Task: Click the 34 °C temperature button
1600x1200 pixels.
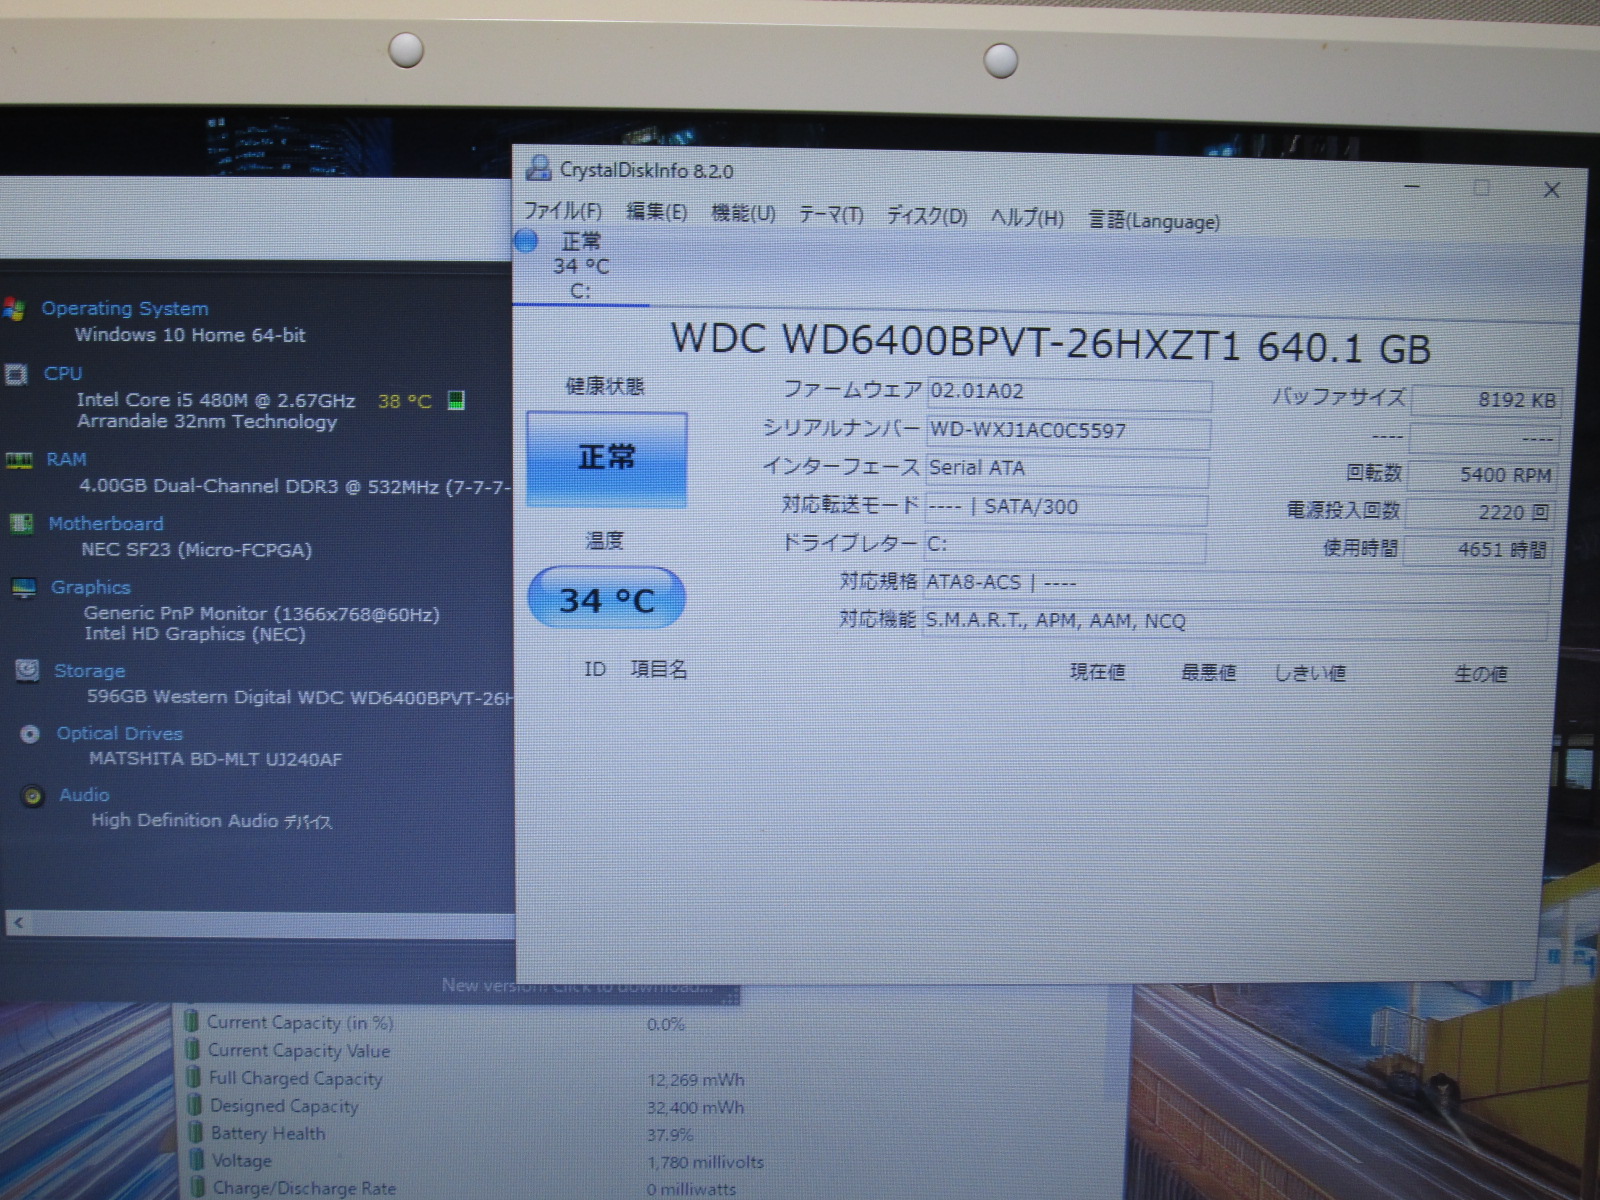Action: coord(606,599)
